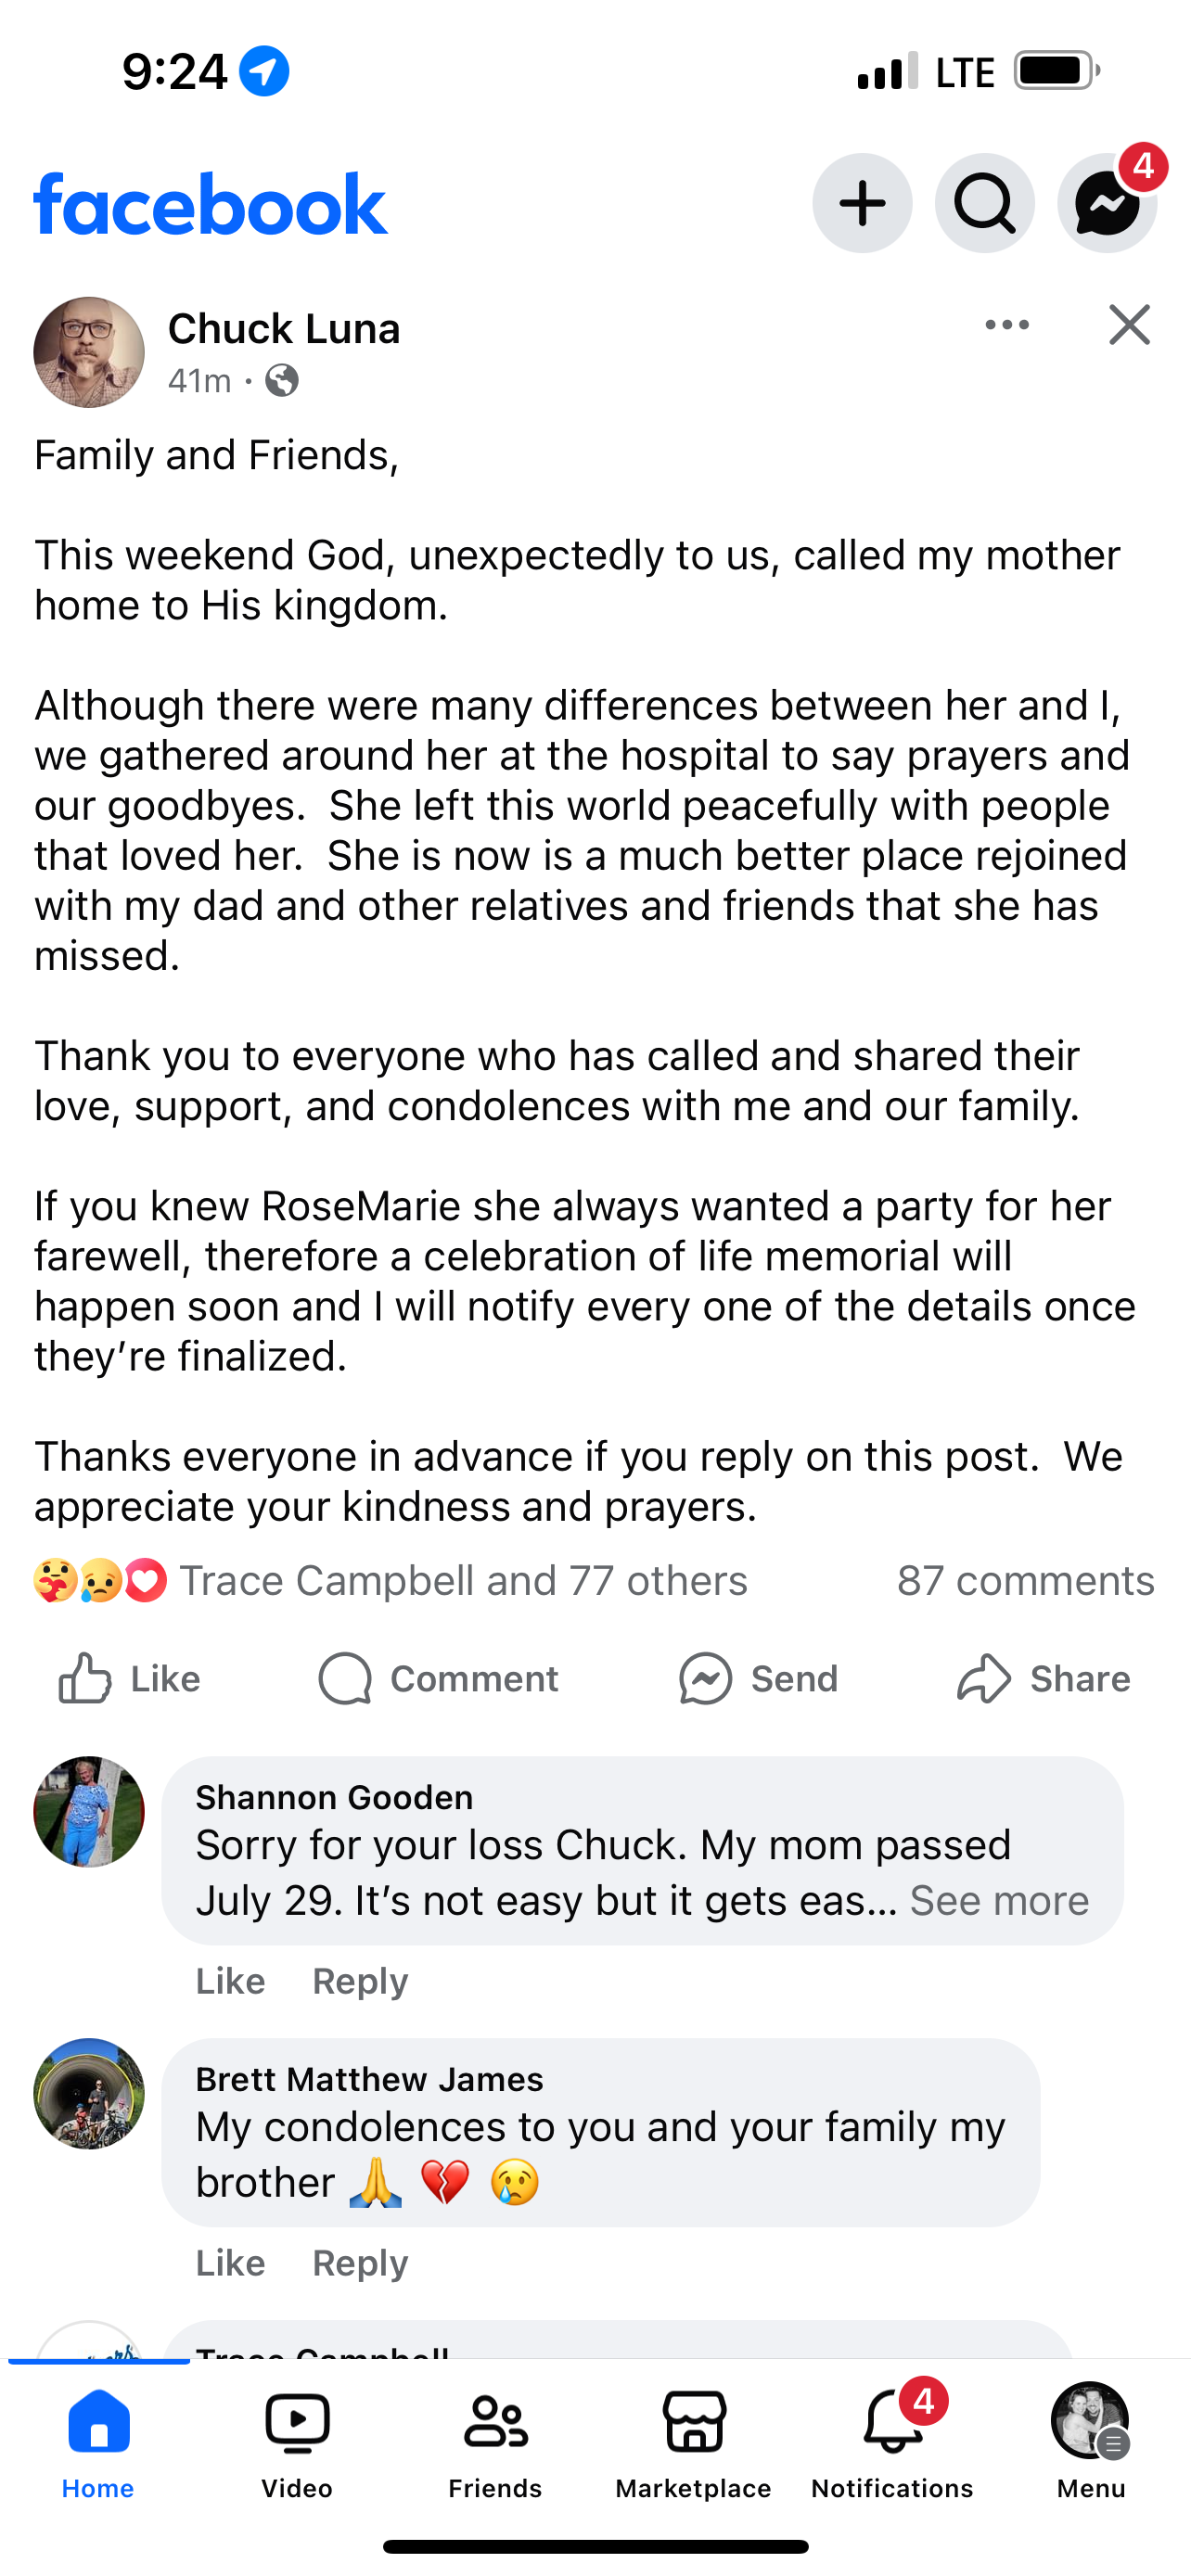
Task: Hide Chuck Luna's post with X
Action: (1129, 325)
